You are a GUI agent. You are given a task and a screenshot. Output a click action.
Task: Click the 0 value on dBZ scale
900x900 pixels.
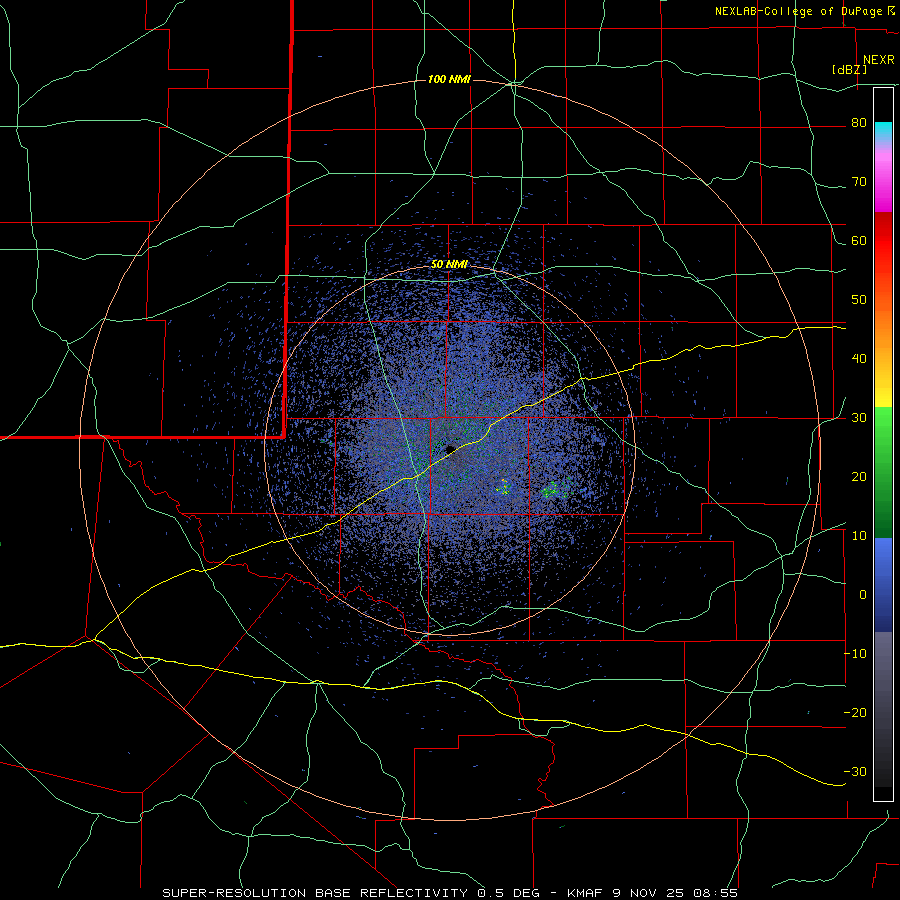(x=863, y=595)
